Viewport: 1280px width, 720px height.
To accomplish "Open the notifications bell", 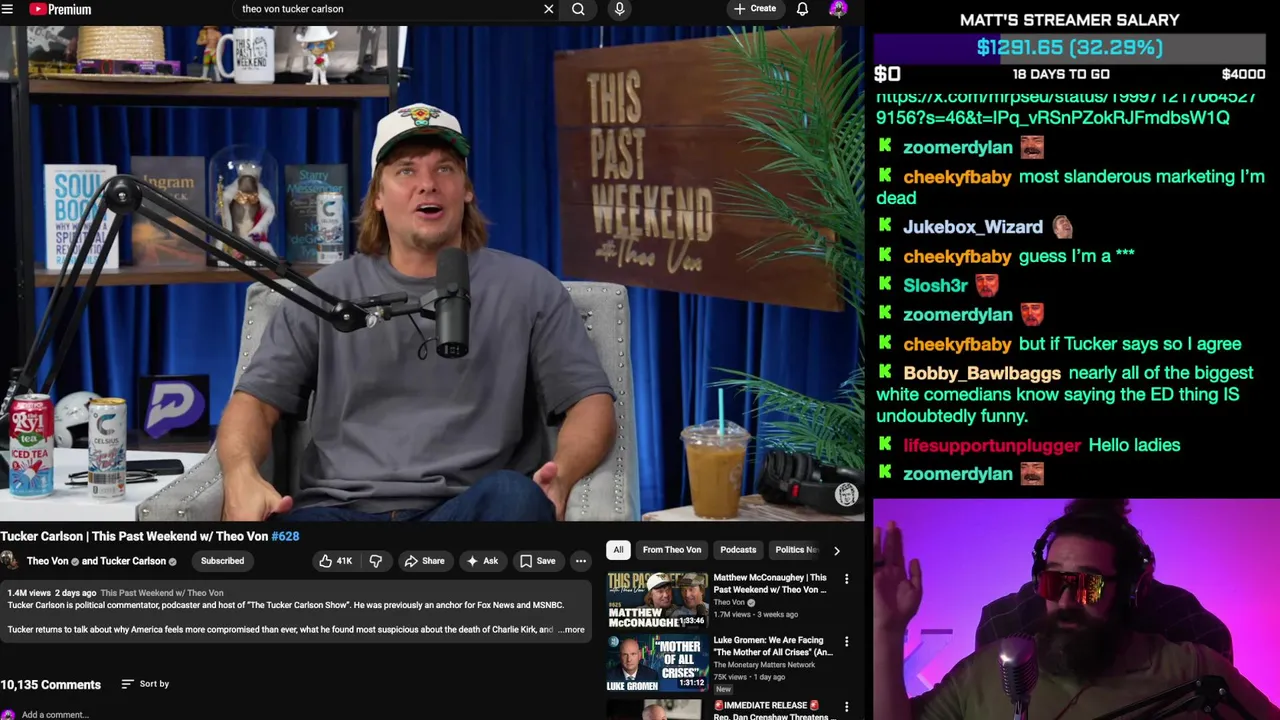I will pyautogui.click(x=802, y=9).
